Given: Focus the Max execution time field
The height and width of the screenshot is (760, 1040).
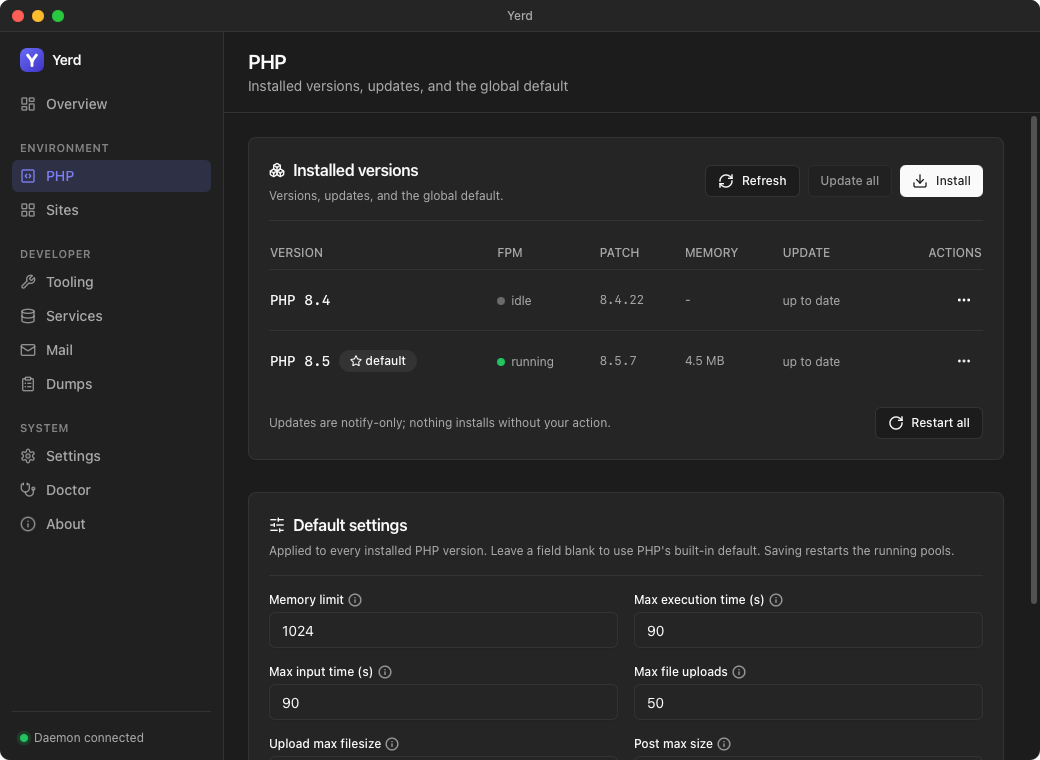Looking at the screenshot, I should (808, 630).
